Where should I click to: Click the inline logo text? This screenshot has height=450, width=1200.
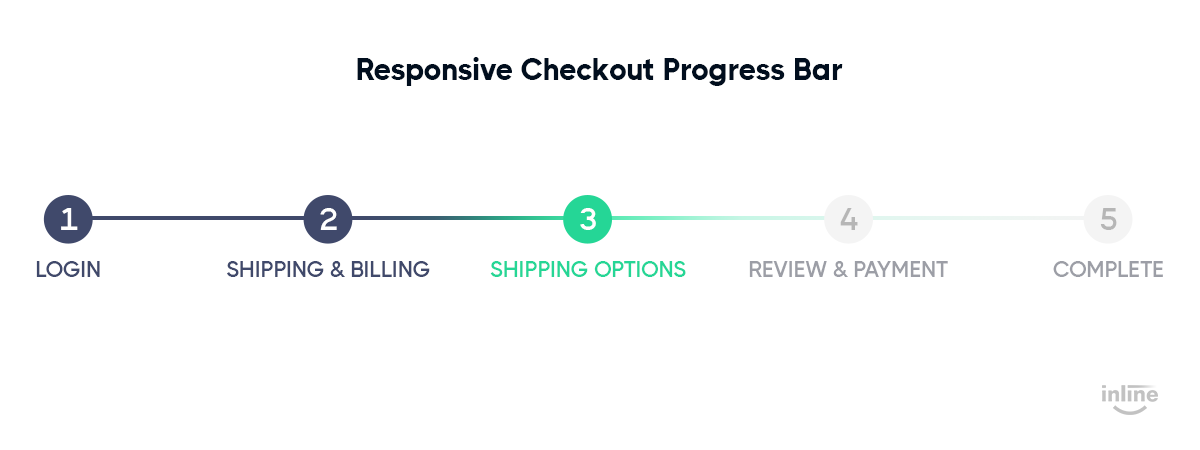click(x=1130, y=394)
